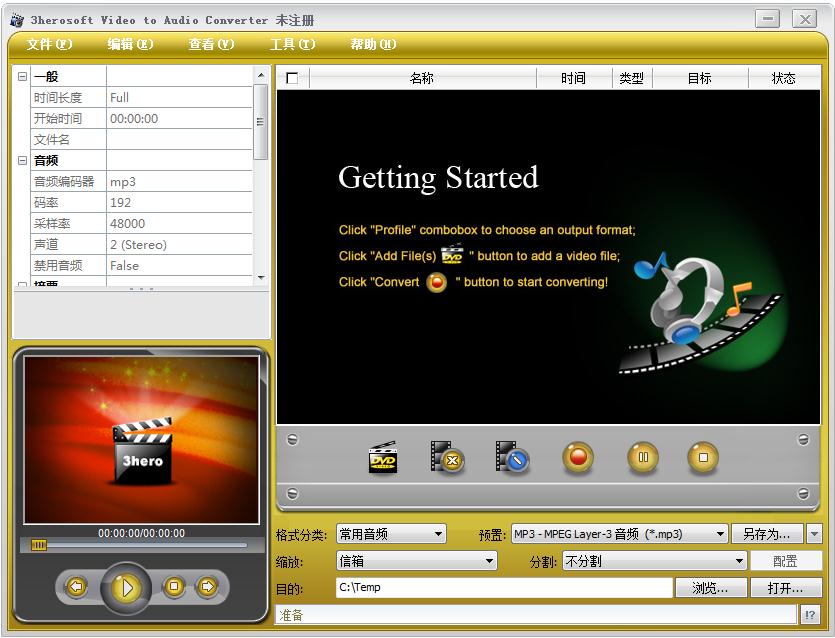Collapse the 音频 property group

point(22,160)
